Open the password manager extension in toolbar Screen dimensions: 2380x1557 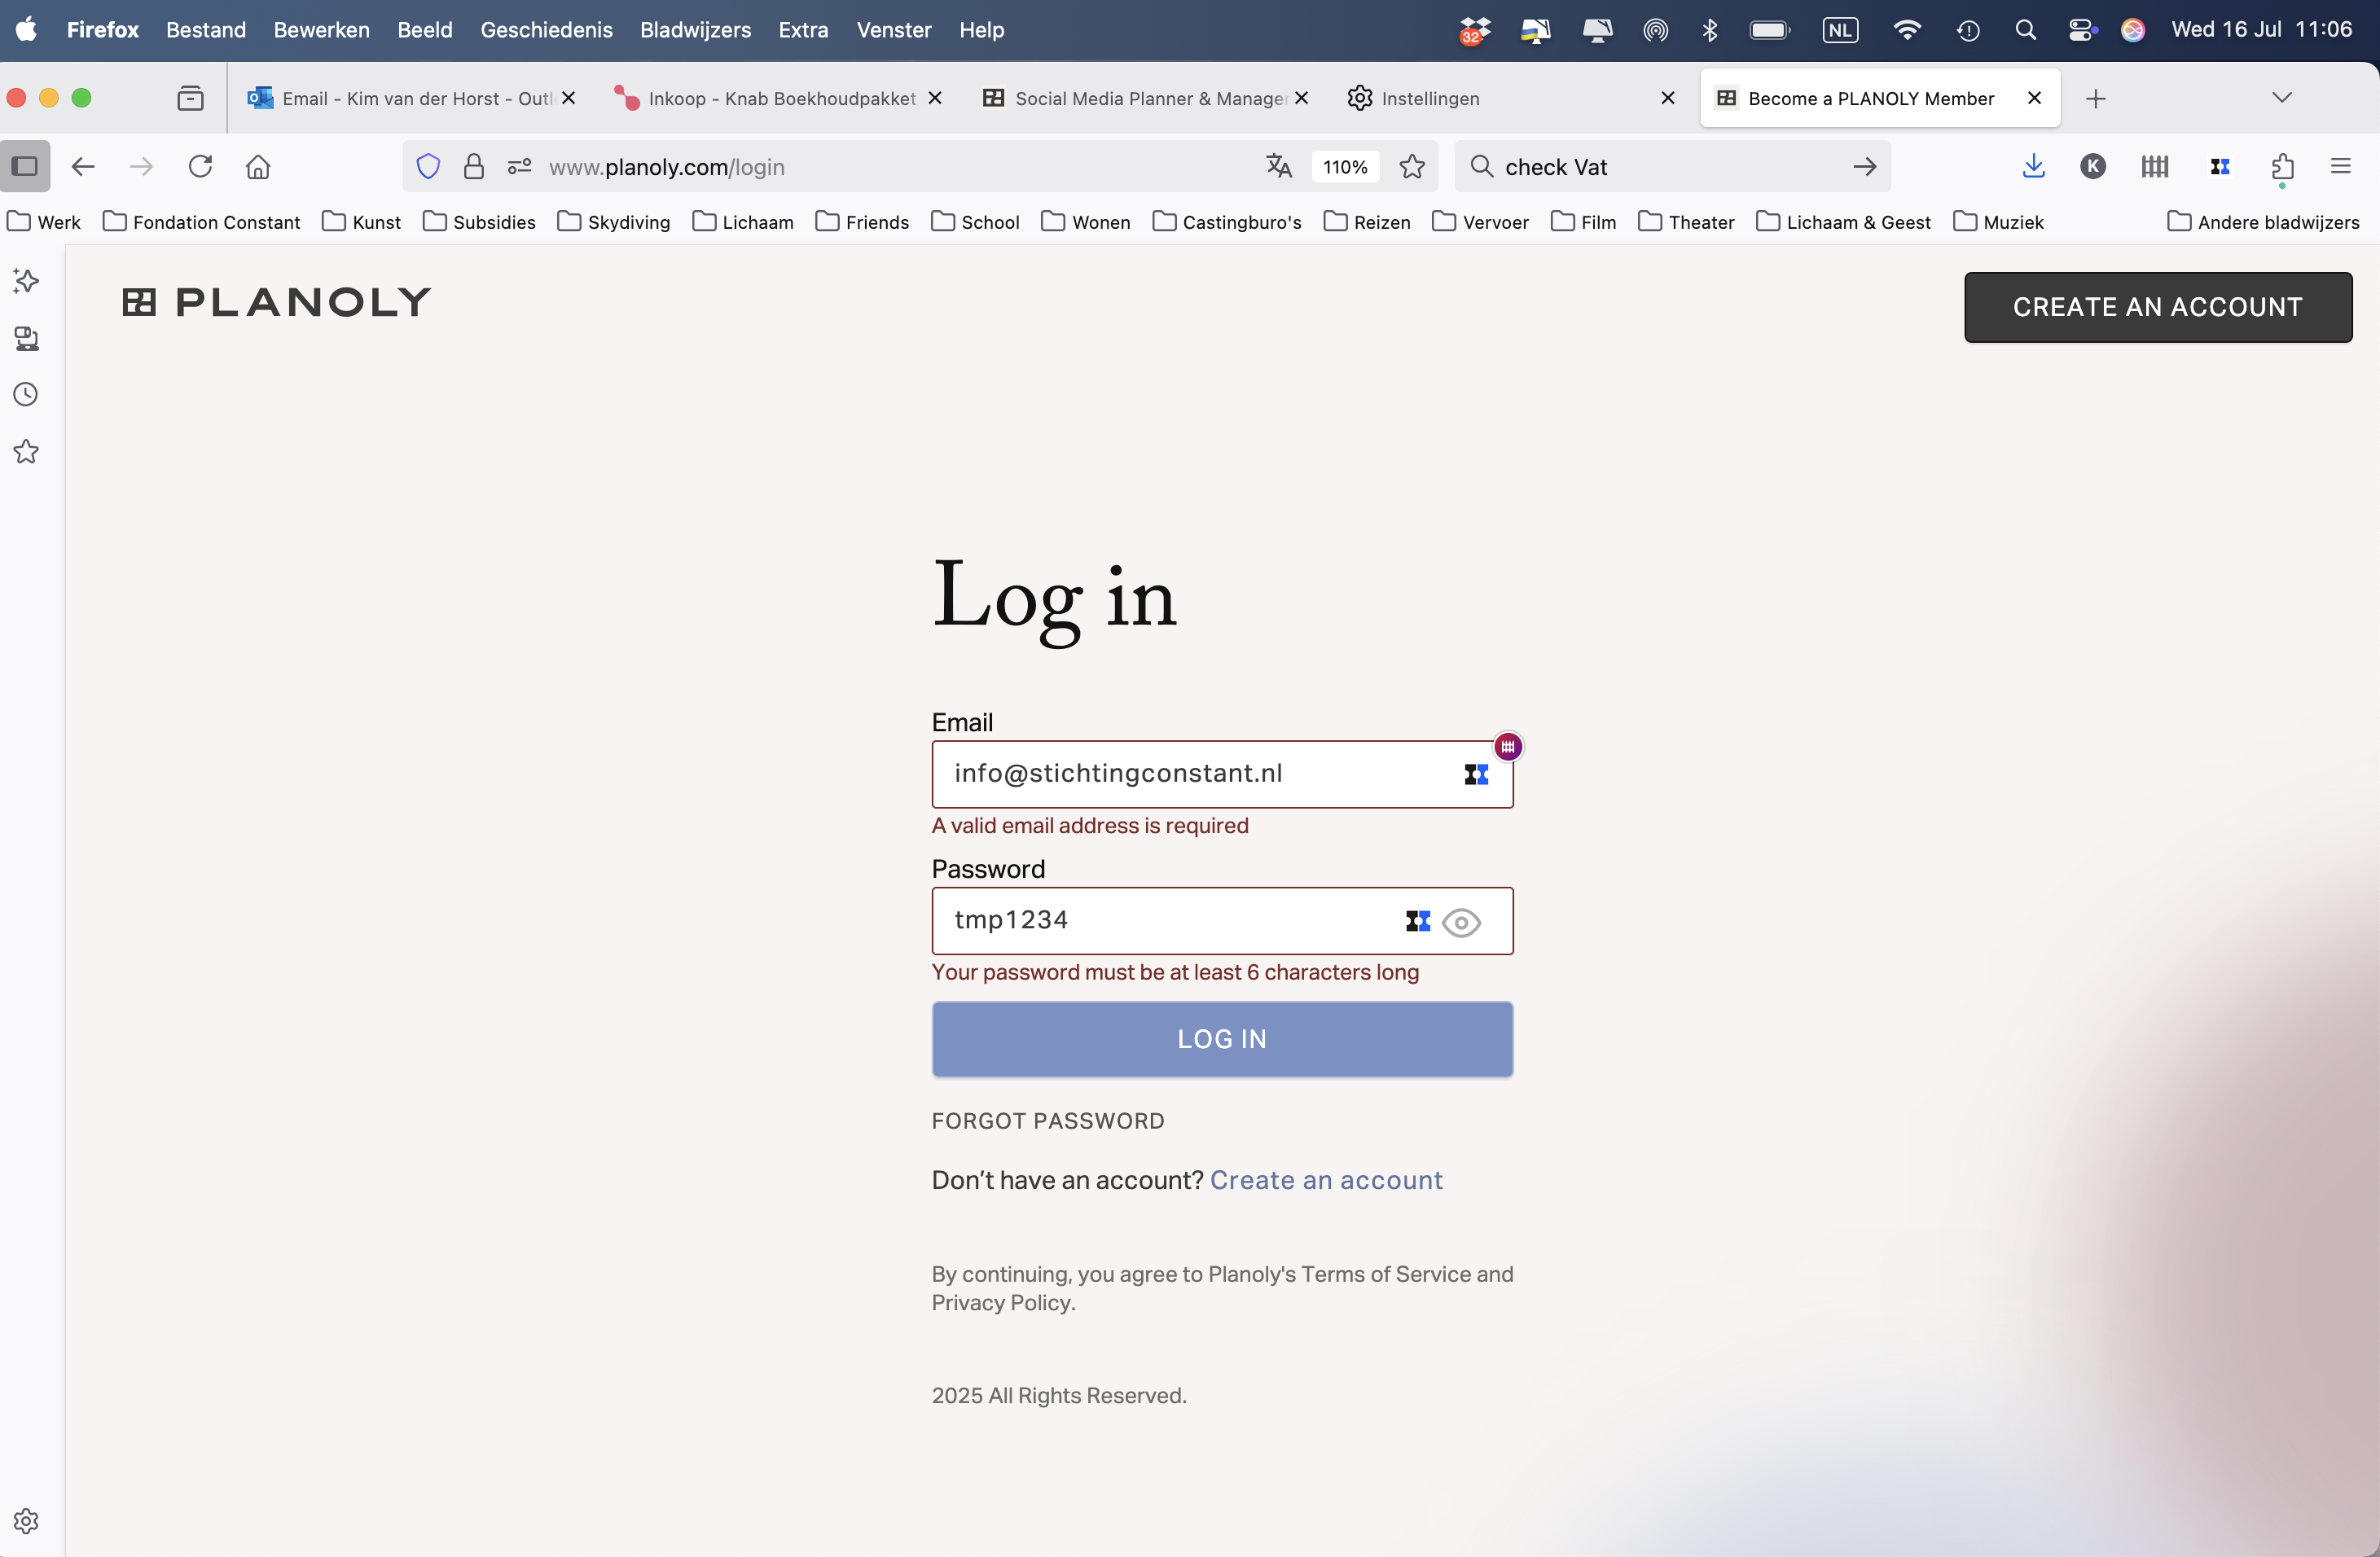2220,166
